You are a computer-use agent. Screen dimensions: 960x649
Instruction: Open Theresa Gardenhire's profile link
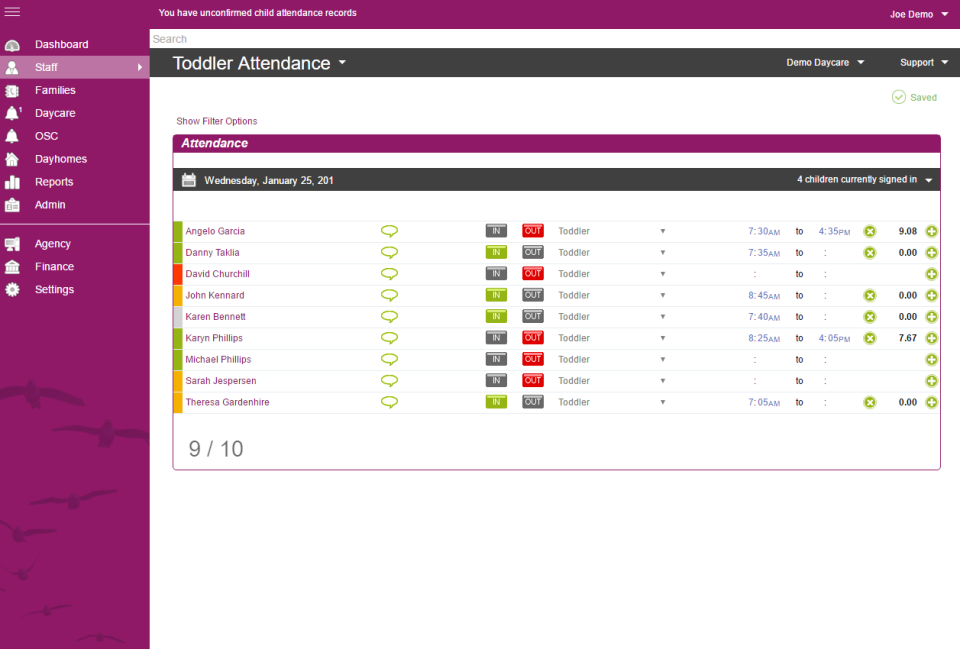227,402
